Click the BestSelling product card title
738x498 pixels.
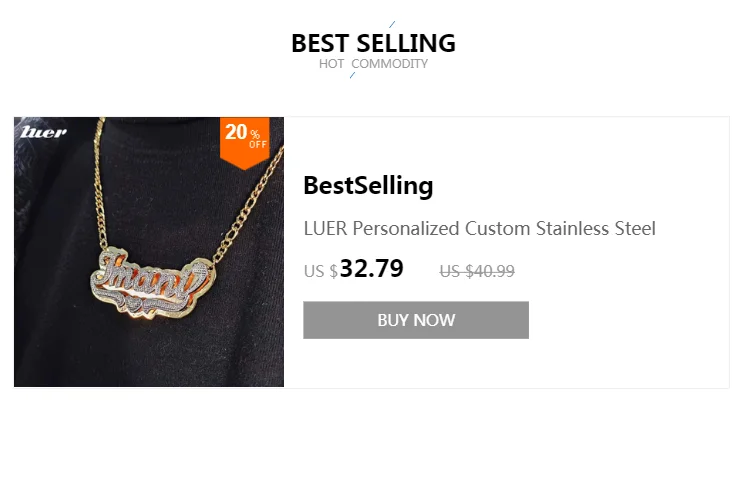368,186
